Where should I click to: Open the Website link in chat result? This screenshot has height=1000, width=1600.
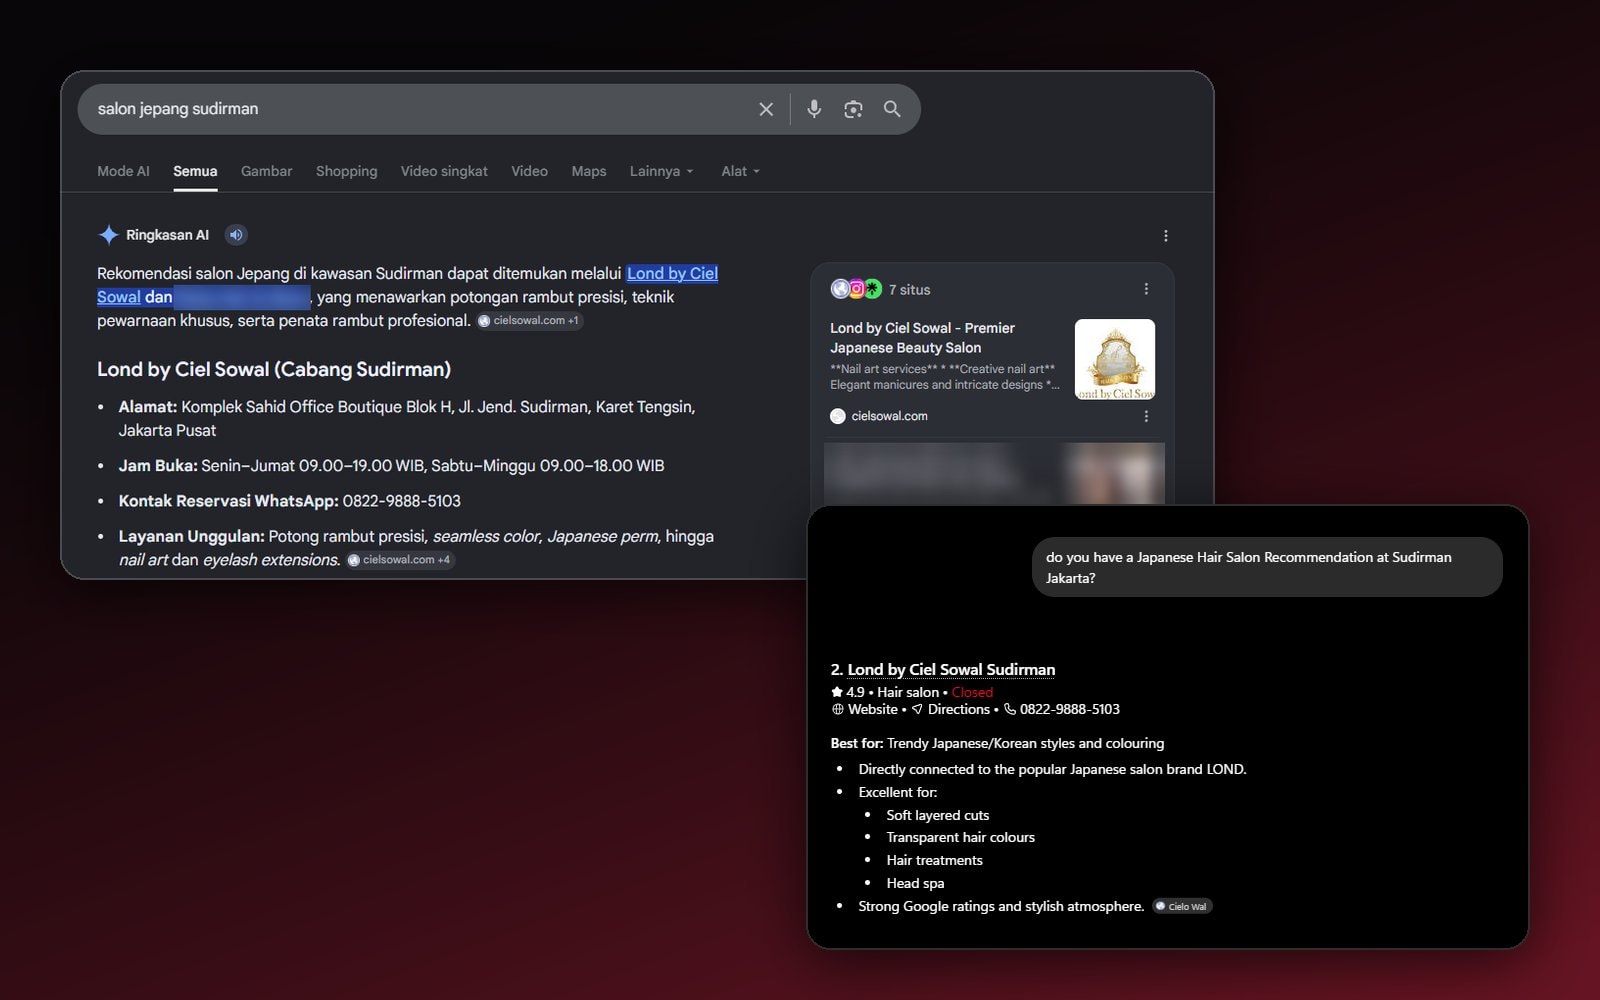point(873,709)
